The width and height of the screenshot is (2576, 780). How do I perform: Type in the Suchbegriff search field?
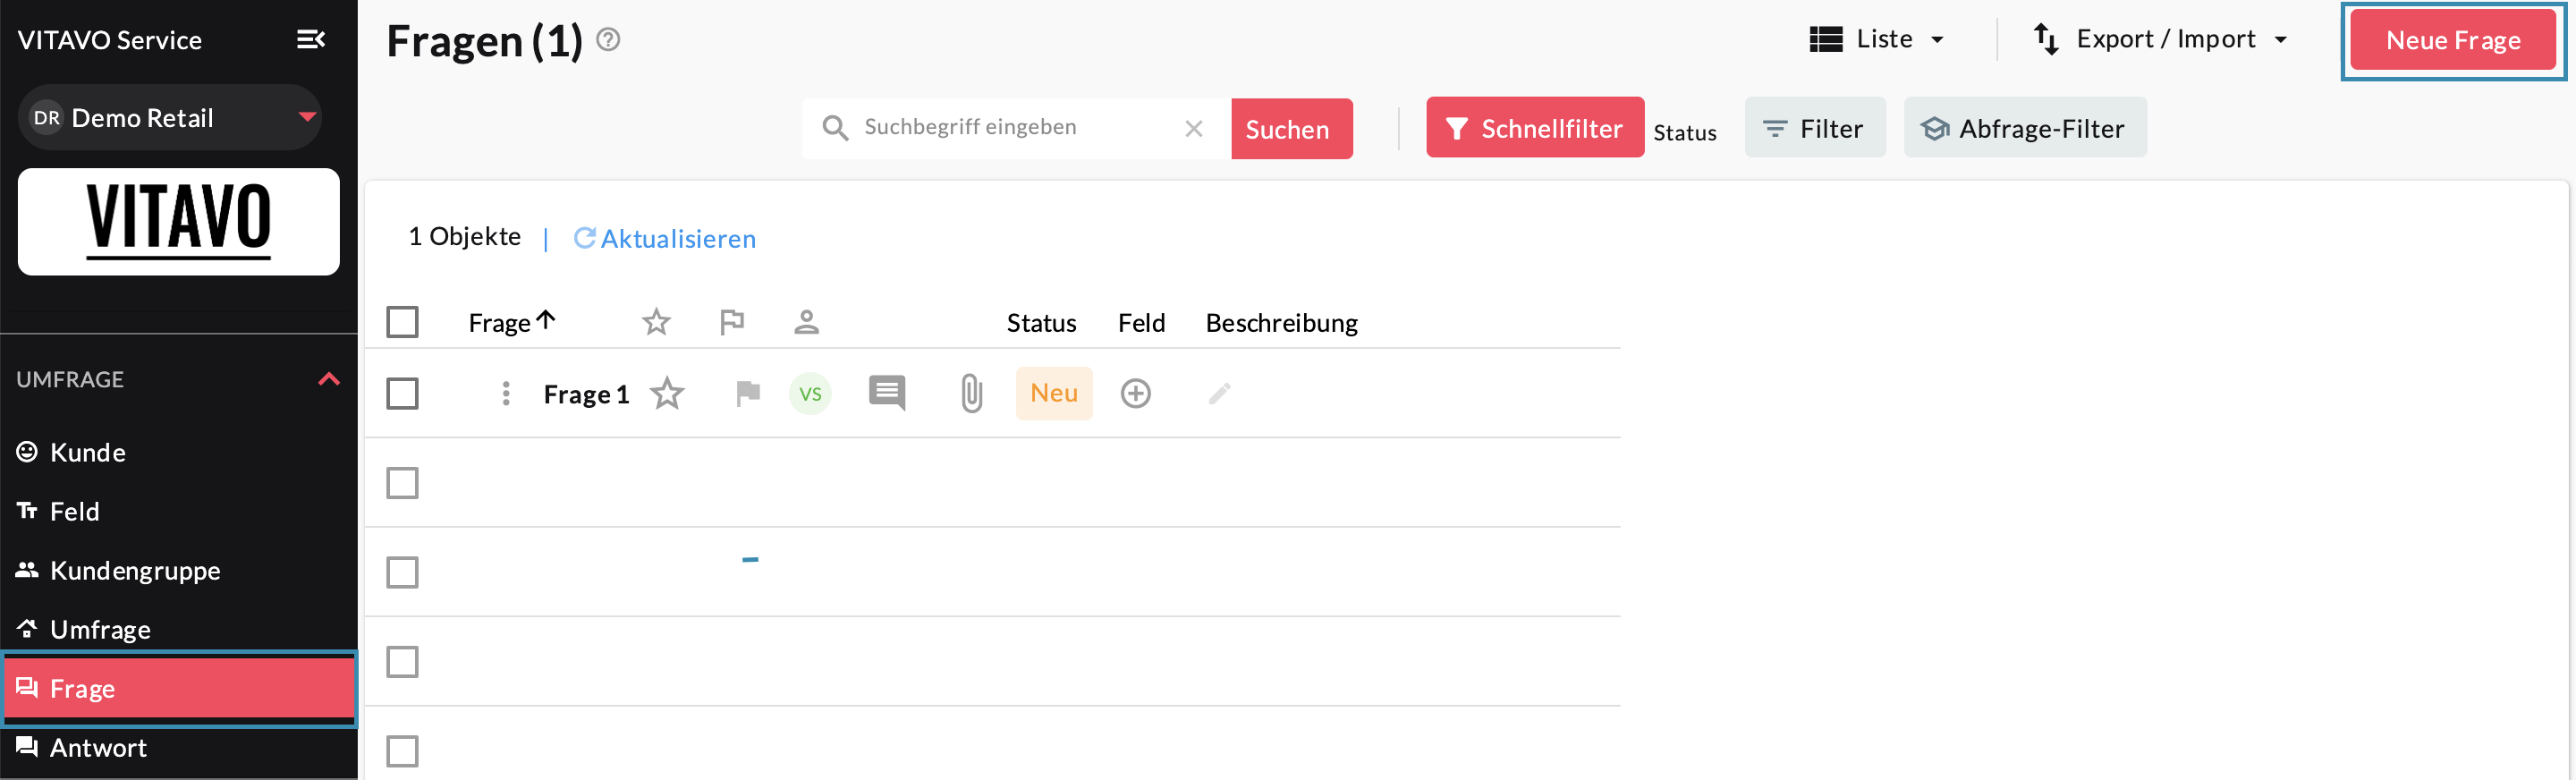pyautogui.click(x=1015, y=128)
